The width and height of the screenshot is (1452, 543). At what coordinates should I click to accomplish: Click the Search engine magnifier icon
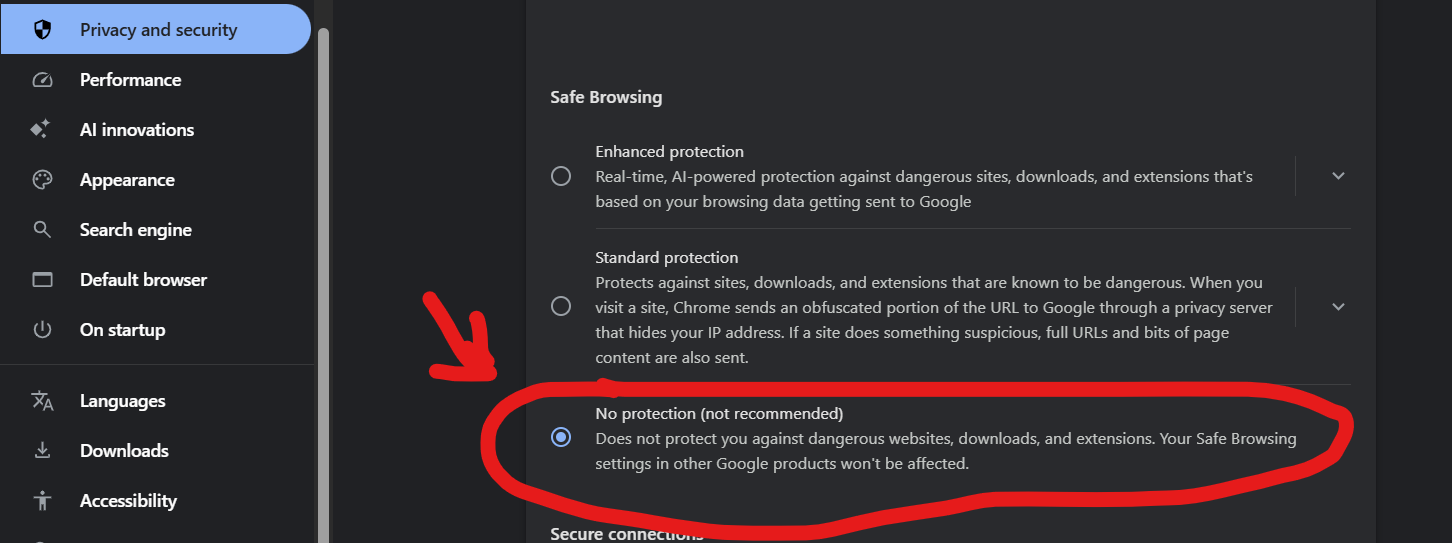click(x=42, y=230)
